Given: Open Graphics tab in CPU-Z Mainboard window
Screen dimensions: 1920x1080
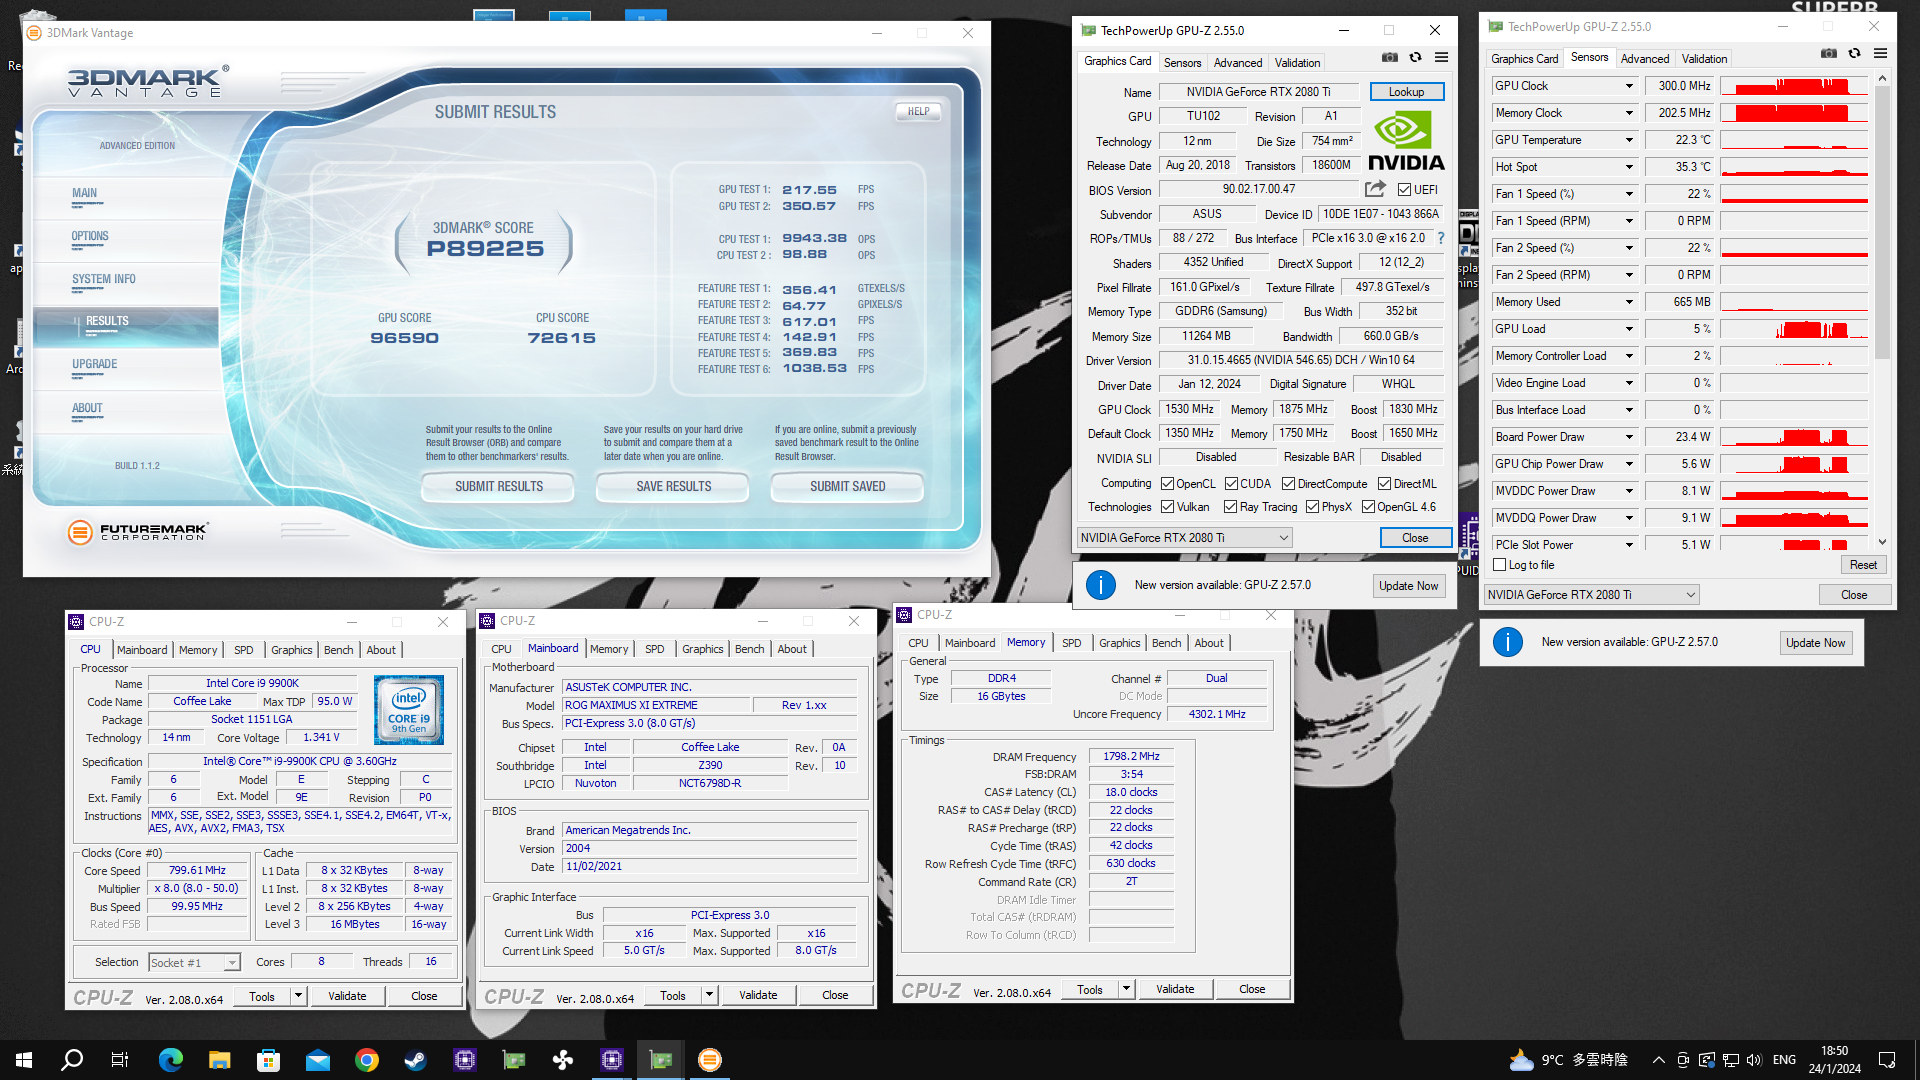Looking at the screenshot, I should (703, 650).
